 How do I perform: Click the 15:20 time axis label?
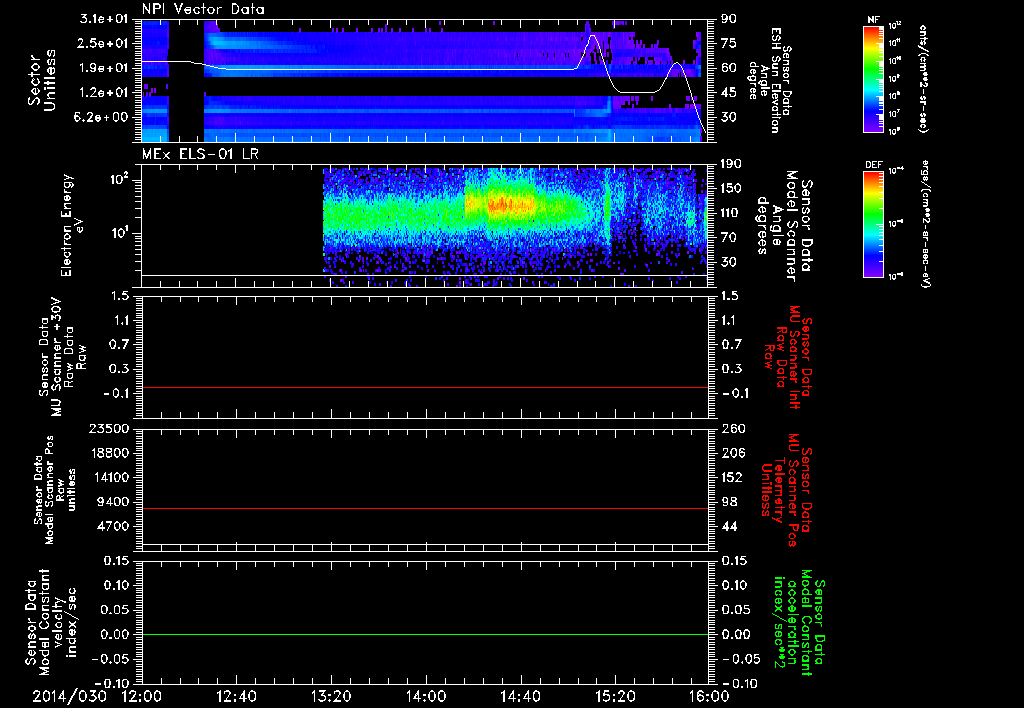pyautogui.click(x=615, y=696)
